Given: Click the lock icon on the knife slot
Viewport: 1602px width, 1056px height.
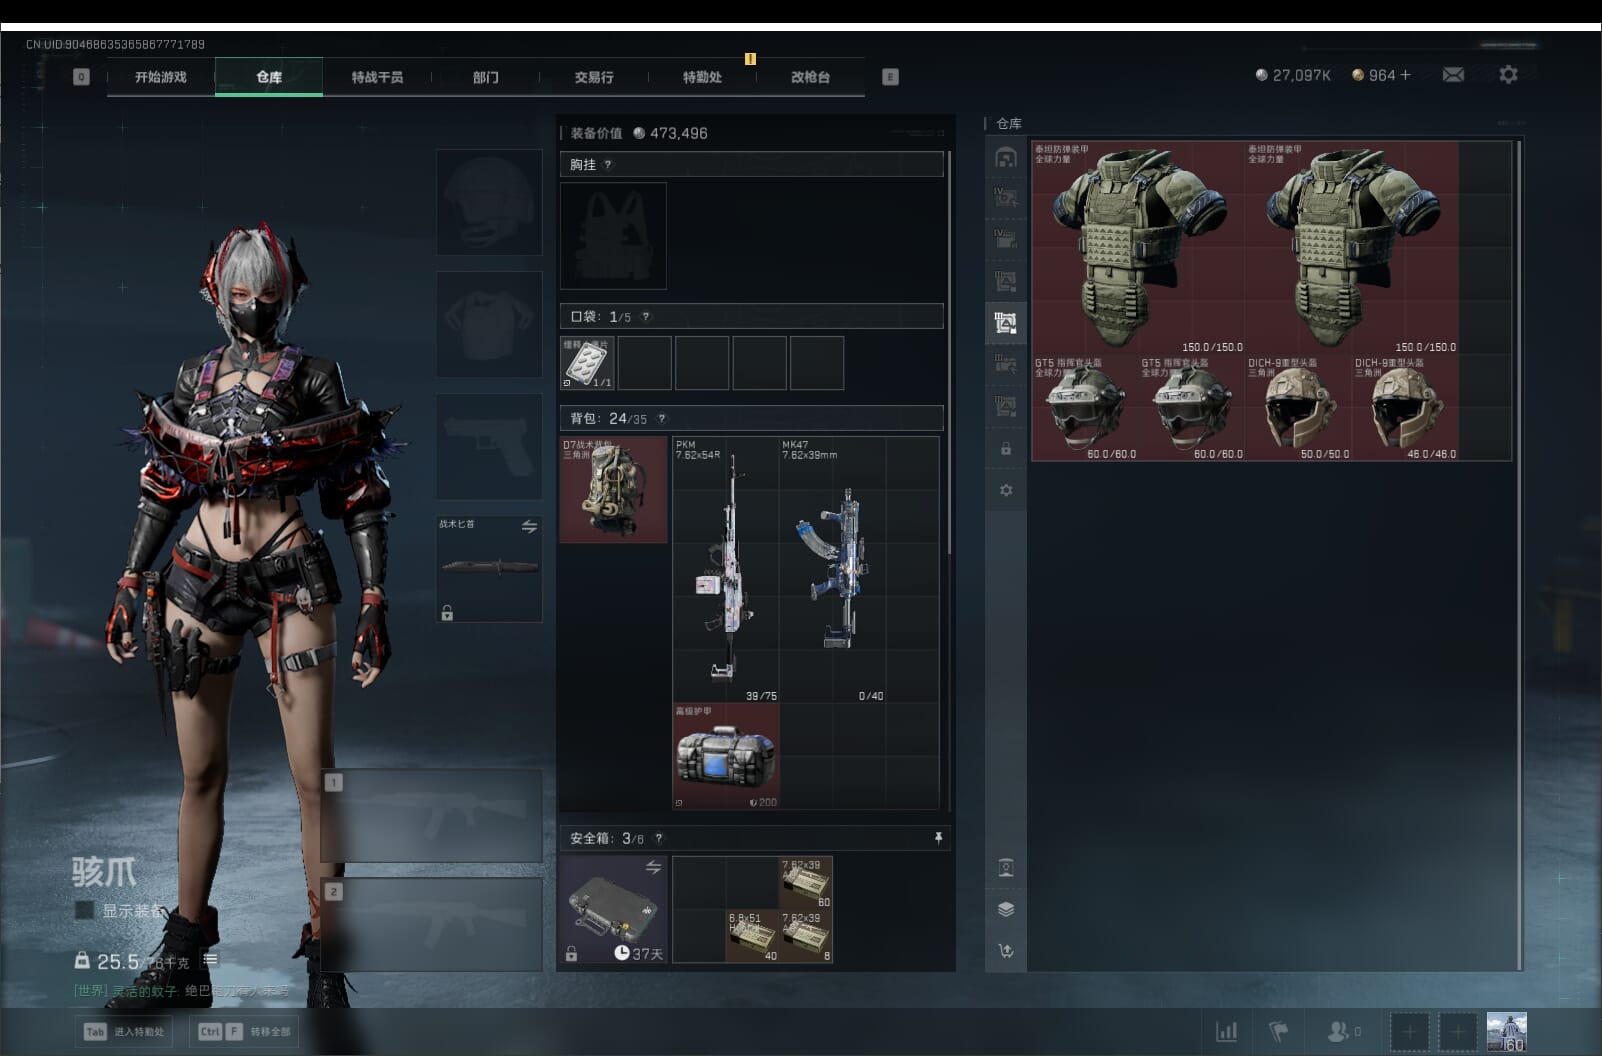Looking at the screenshot, I should coord(447,612).
